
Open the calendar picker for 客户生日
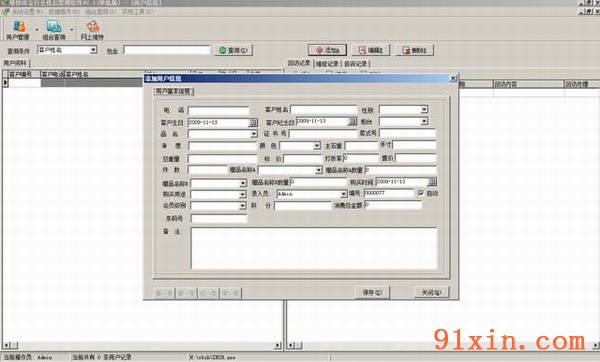pyautogui.click(x=253, y=123)
